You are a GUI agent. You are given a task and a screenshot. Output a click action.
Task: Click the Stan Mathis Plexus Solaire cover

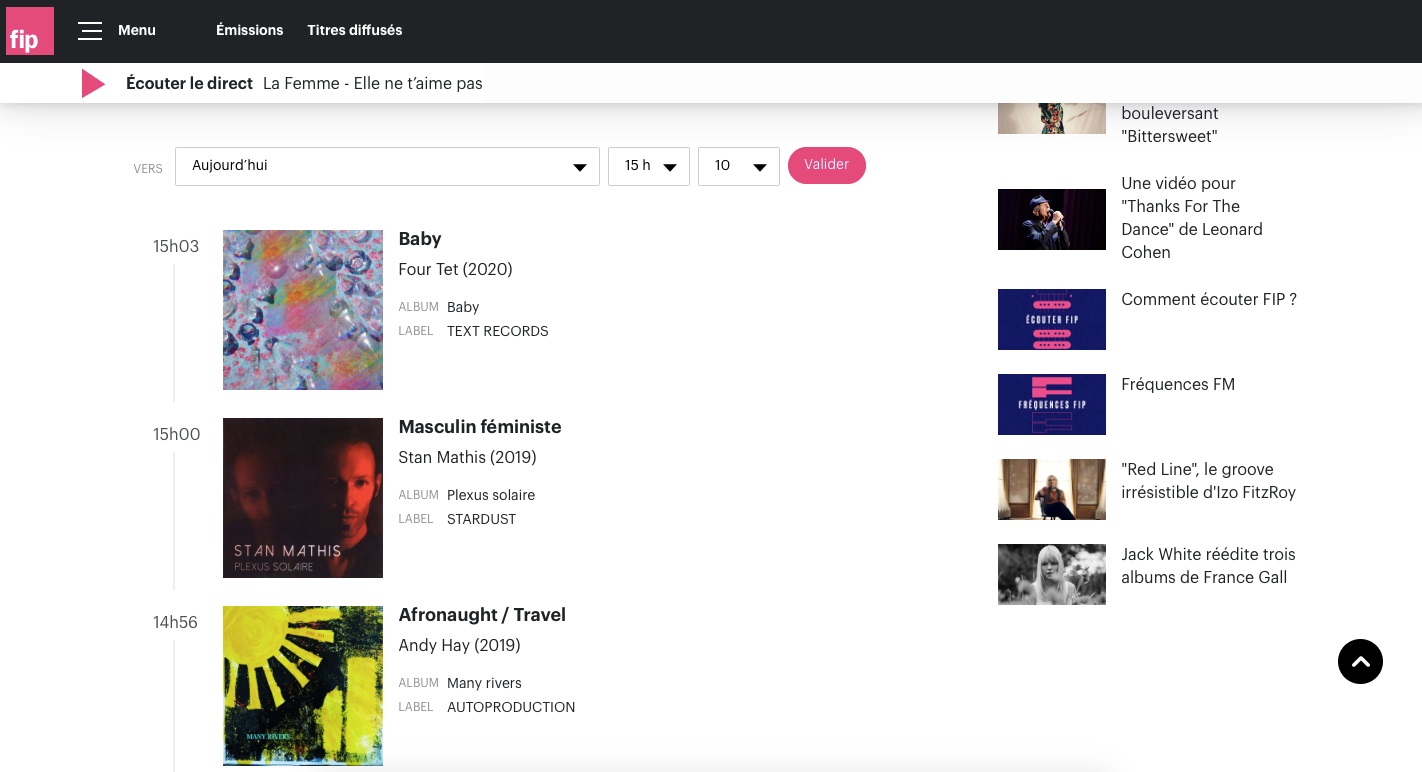303,498
